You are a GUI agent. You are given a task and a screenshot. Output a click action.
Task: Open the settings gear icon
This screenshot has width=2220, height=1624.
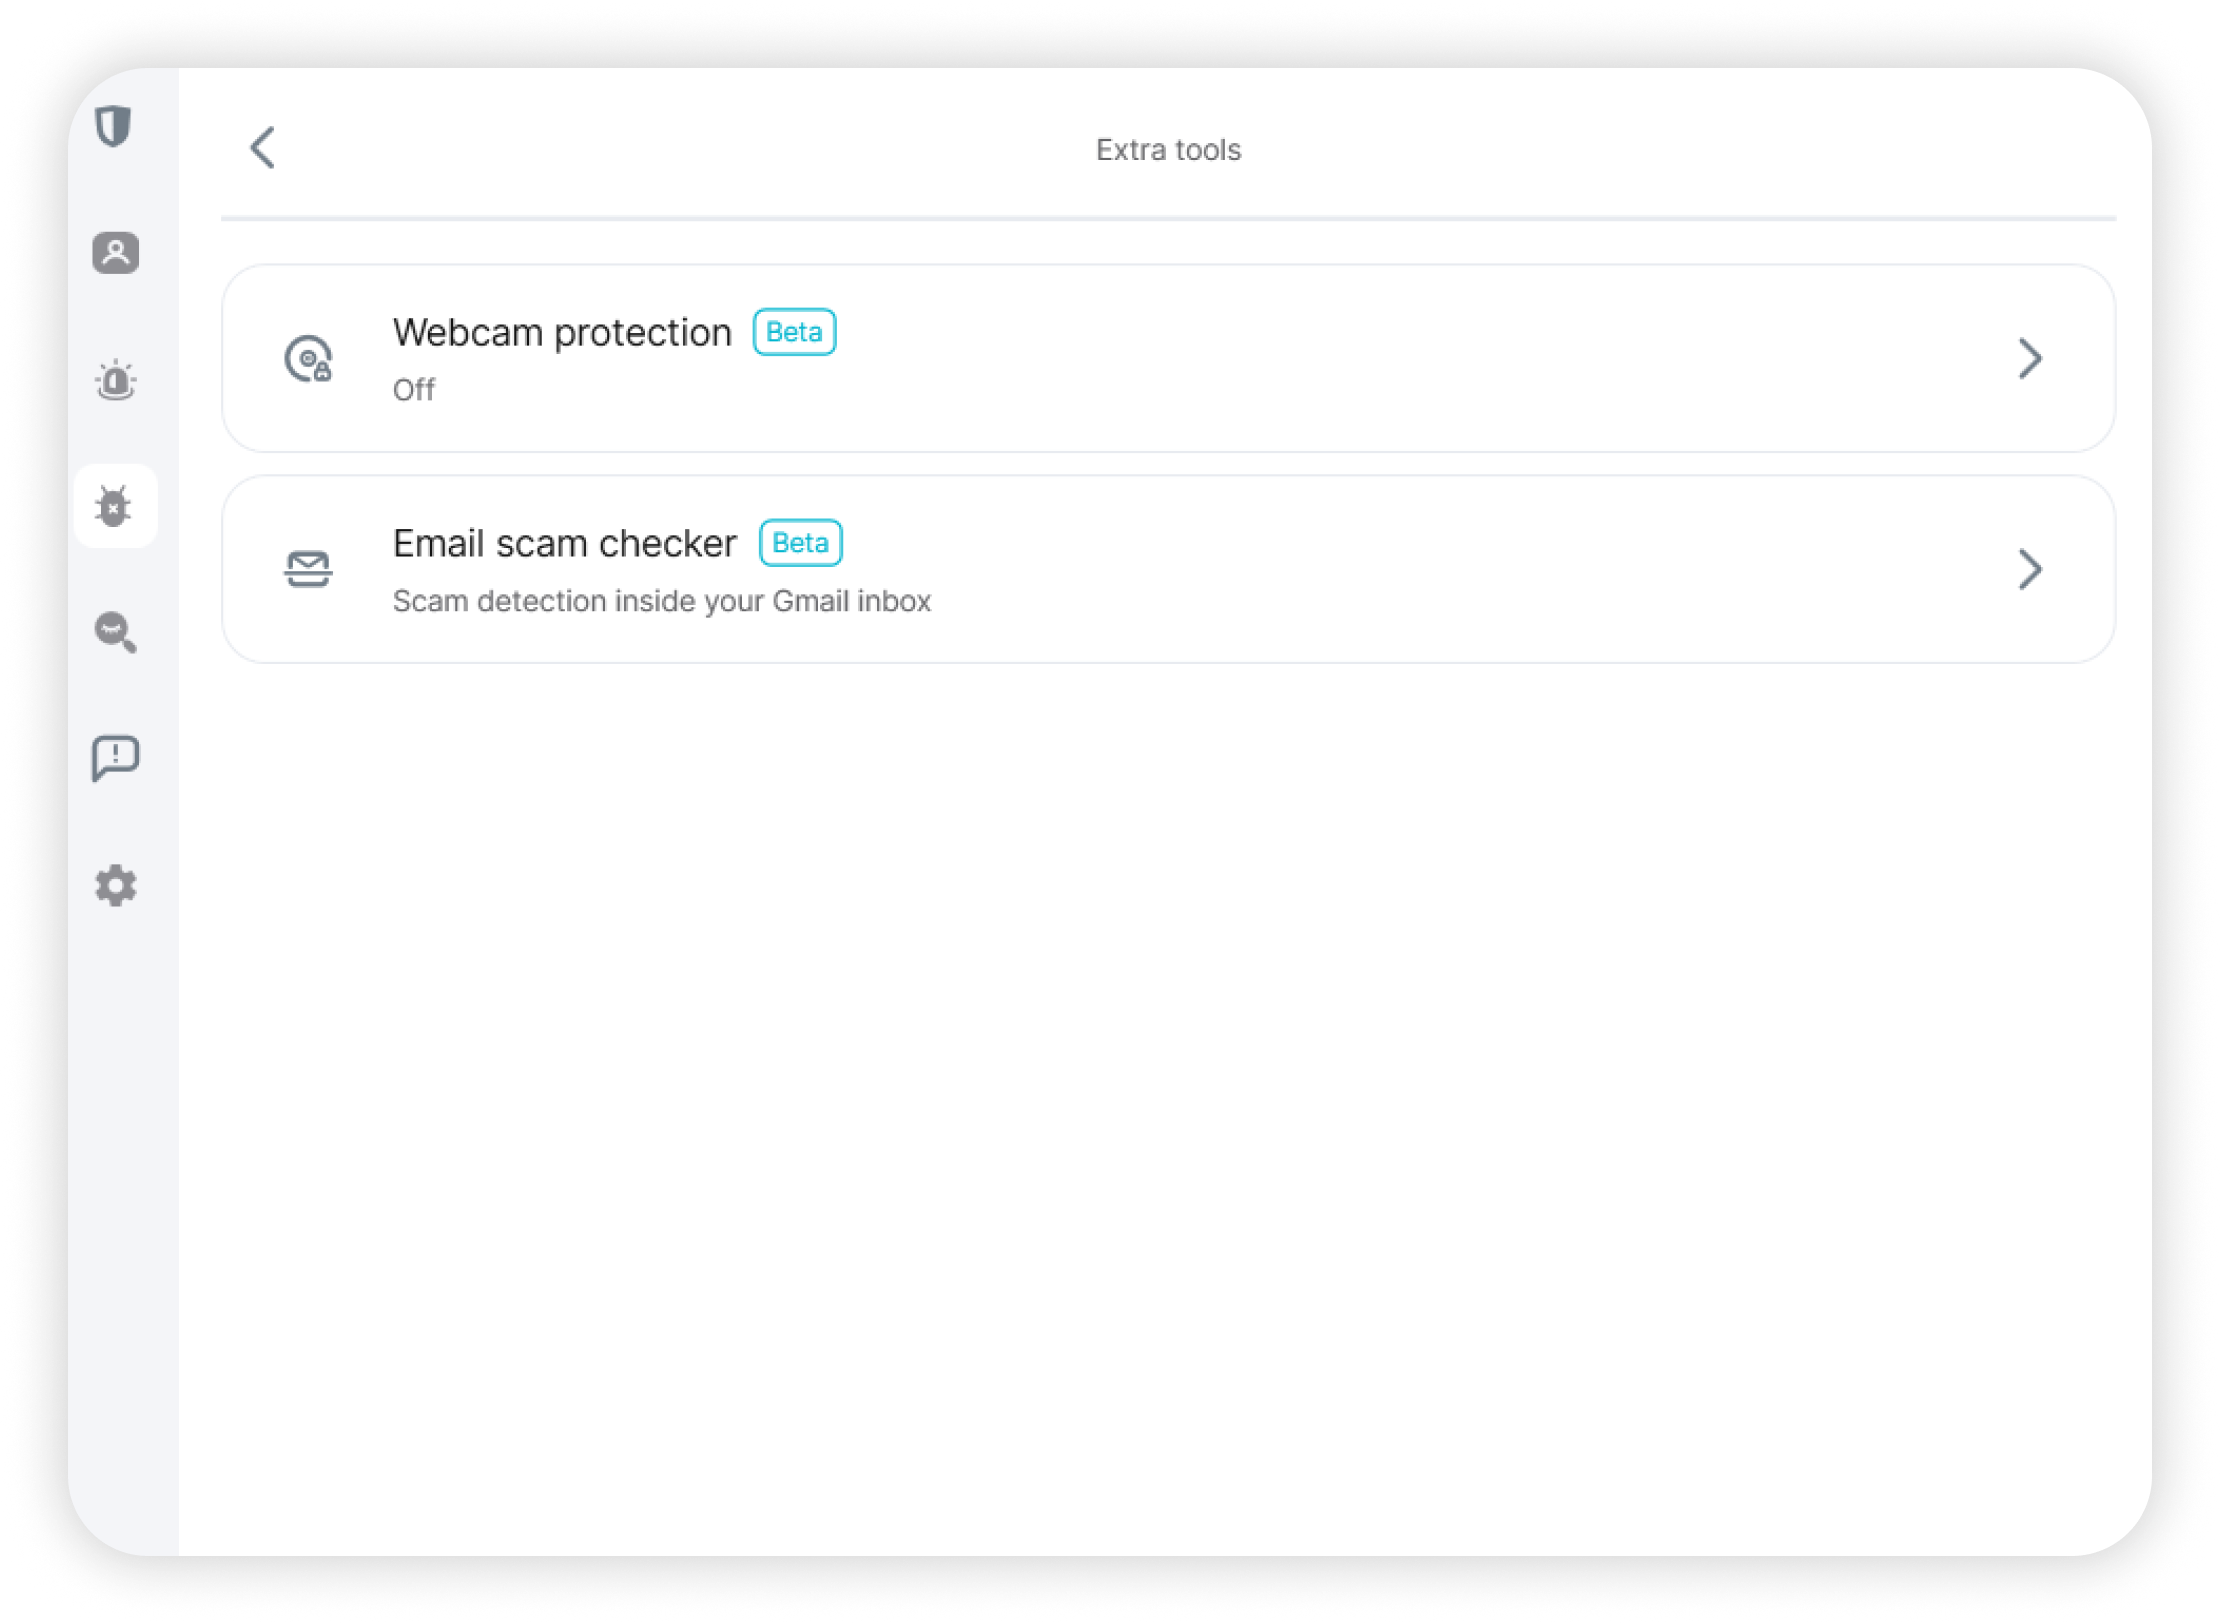(116, 886)
